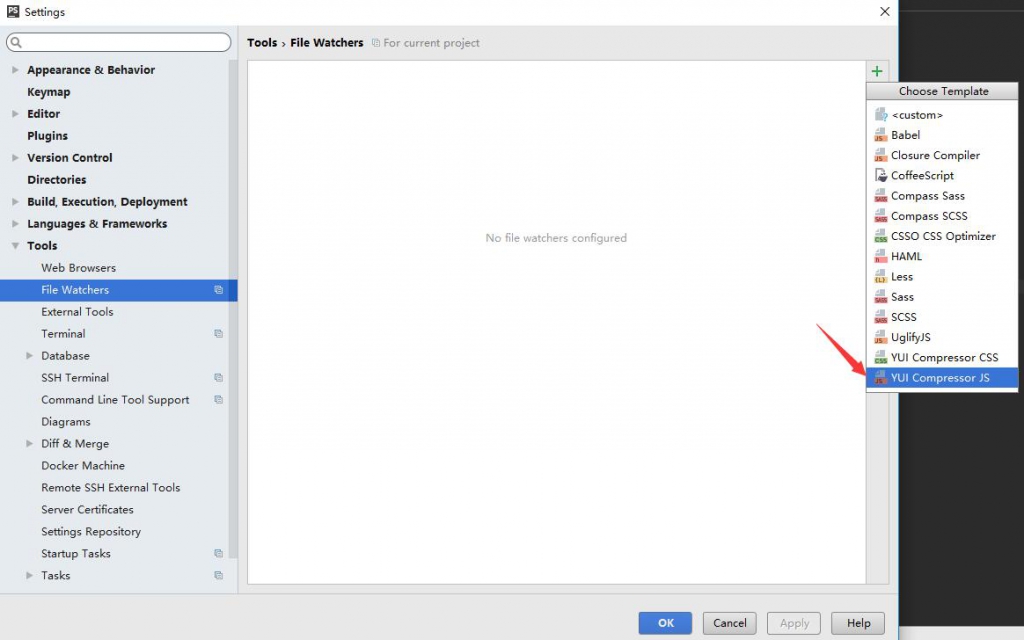Click the For current project scope icon
The height and width of the screenshot is (640, 1024).
click(x=376, y=43)
